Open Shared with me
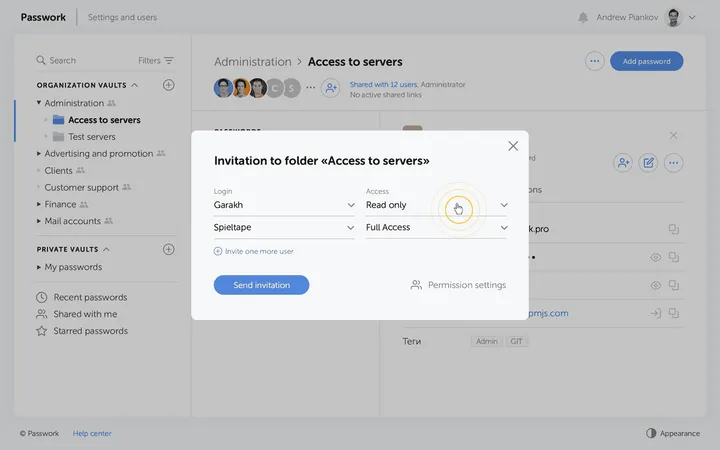 (85, 314)
